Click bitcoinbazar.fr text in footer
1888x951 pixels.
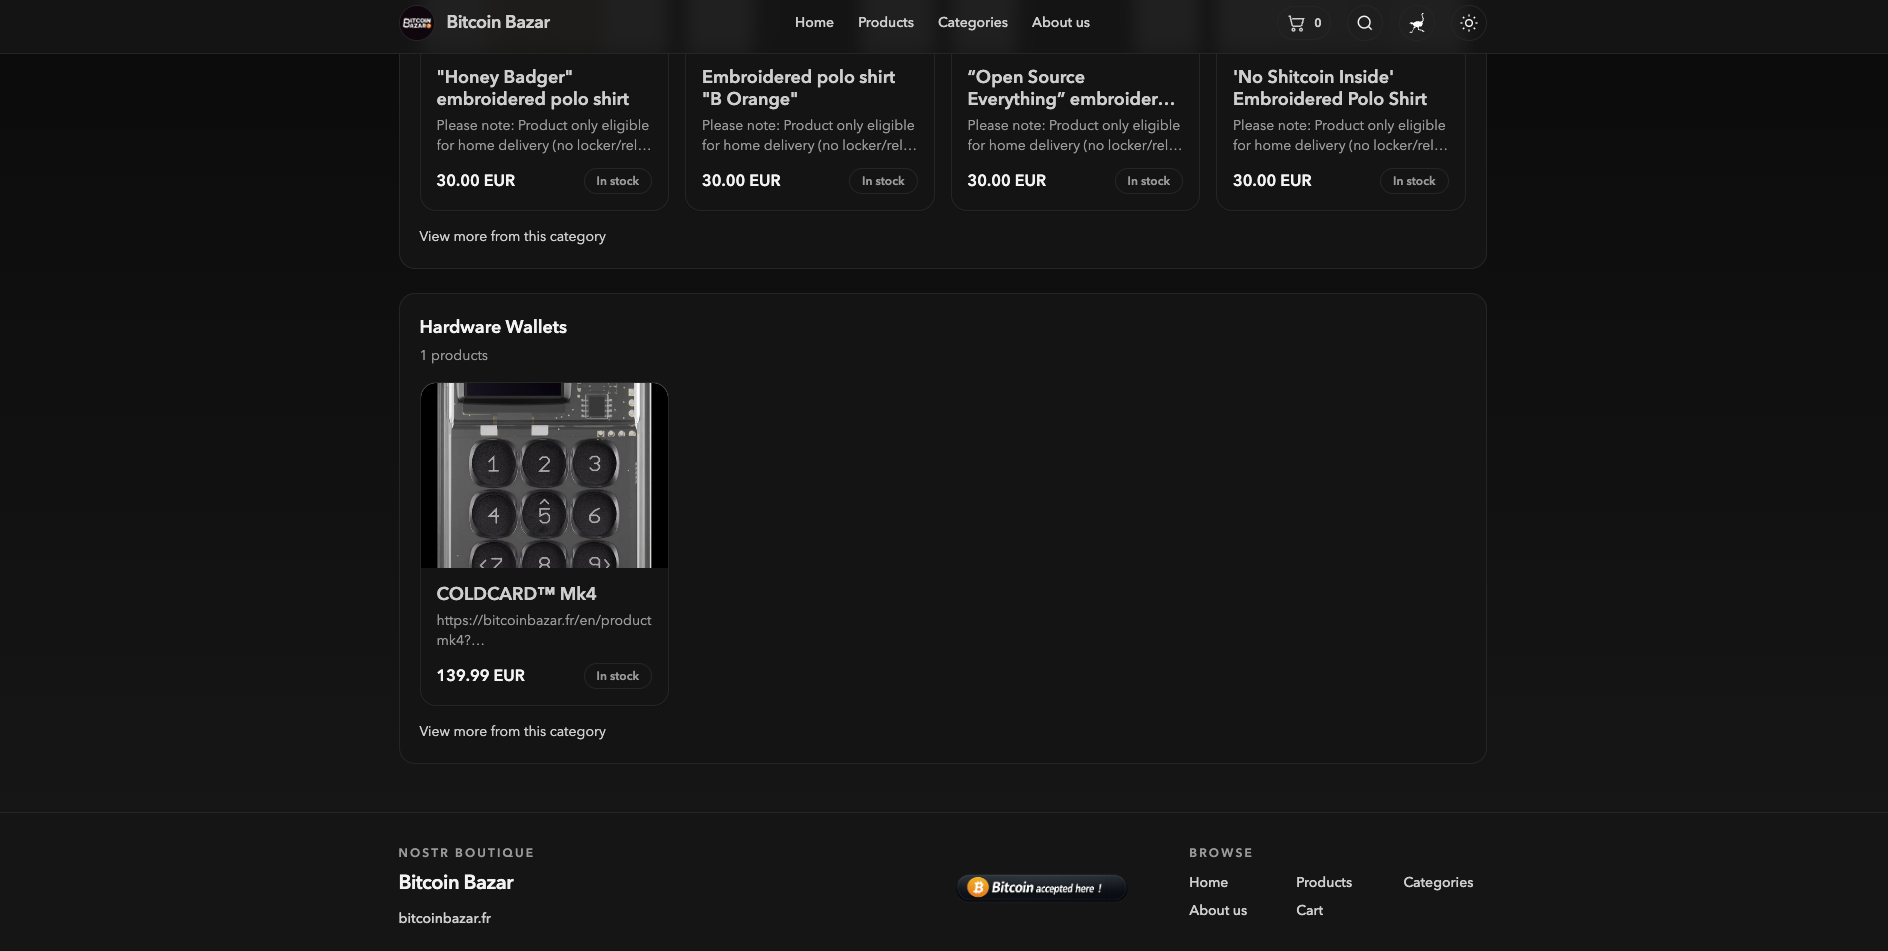pos(444,918)
